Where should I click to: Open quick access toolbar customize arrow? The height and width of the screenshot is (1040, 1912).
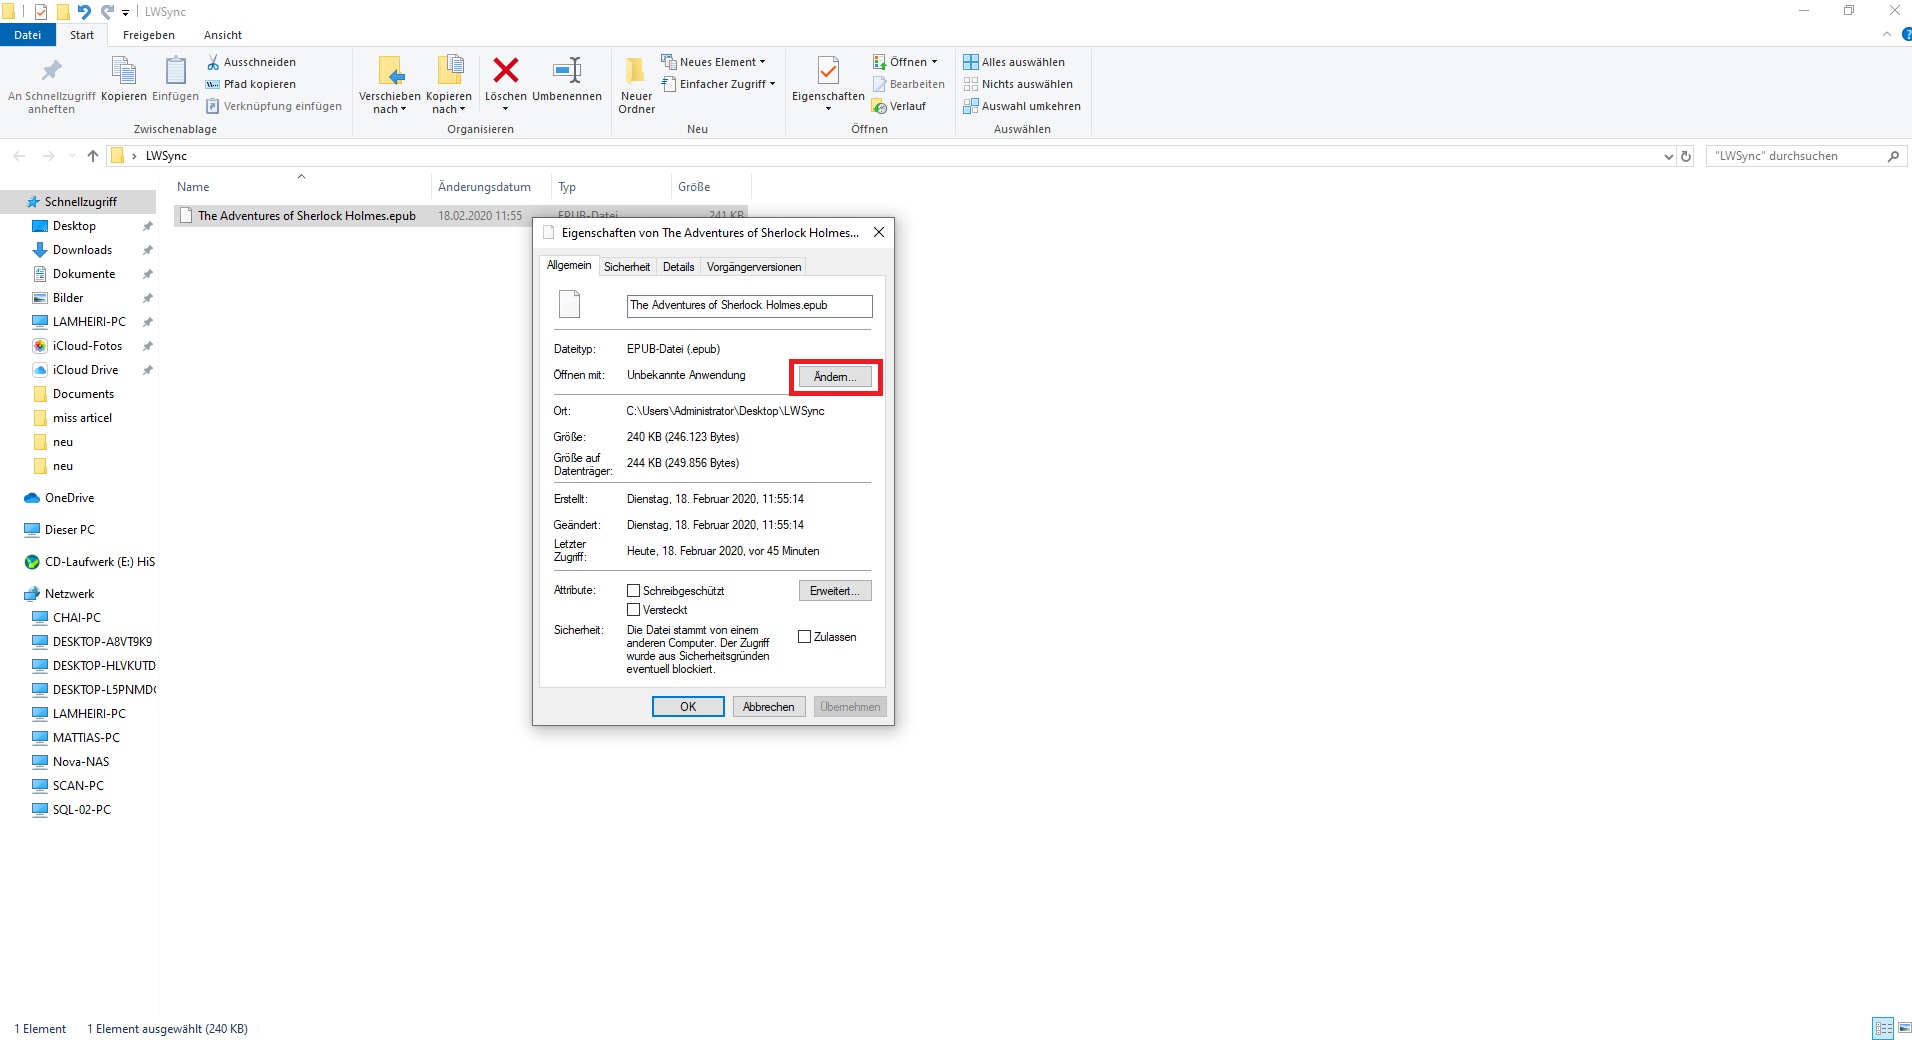point(126,13)
